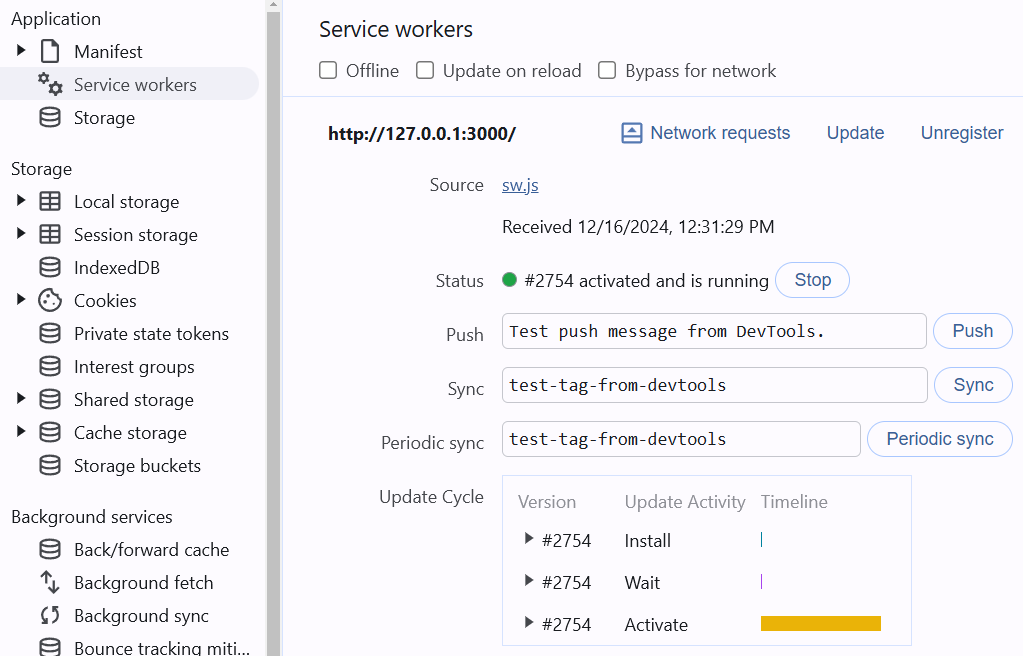Select Service workers in sidebar

129,84
